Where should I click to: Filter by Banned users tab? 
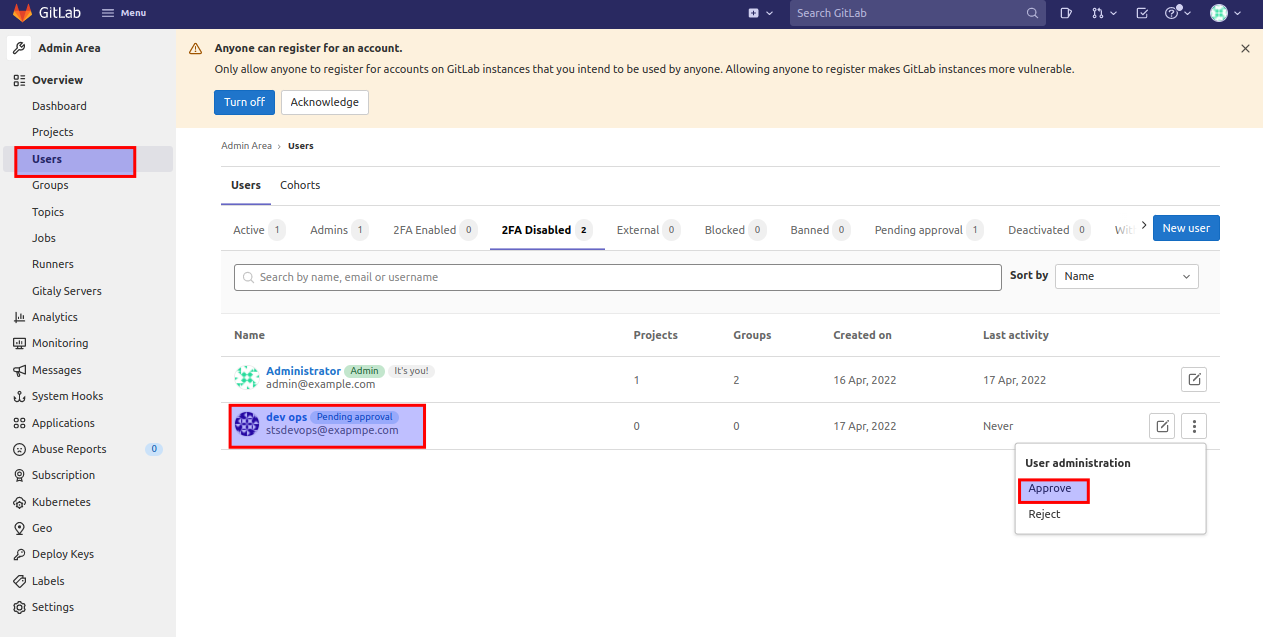820,230
